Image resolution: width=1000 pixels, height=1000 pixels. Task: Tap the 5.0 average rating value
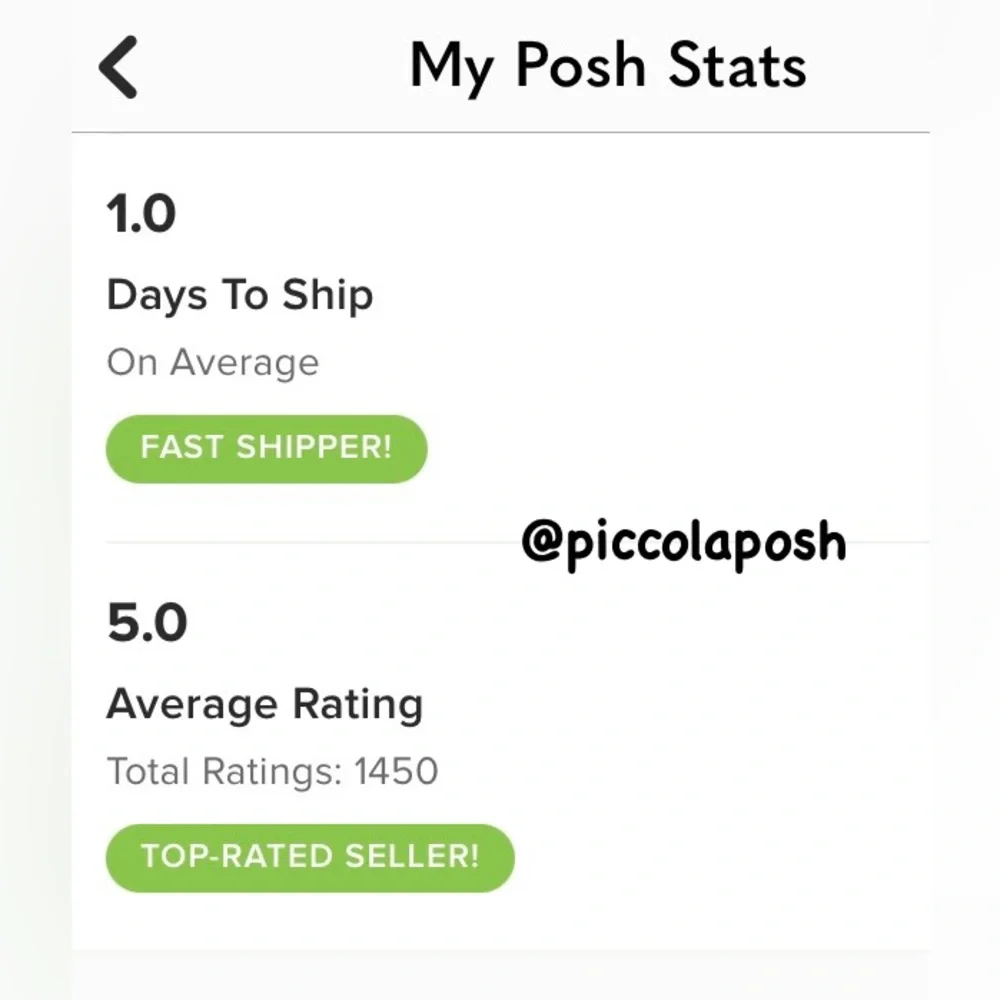tap(147, 624)
